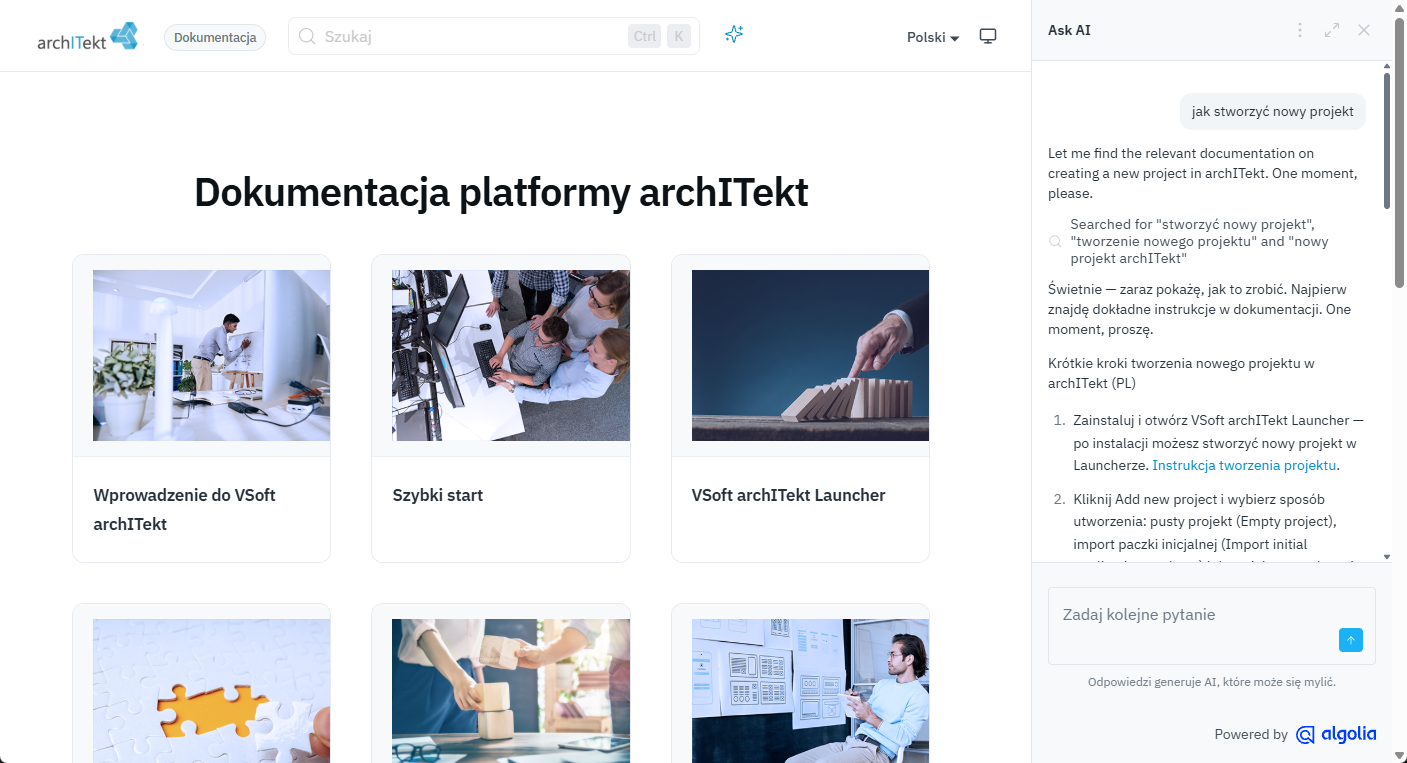Open the Szybki start card title
The width and height of the screenshot is (1407, 763).
point(438,495)
